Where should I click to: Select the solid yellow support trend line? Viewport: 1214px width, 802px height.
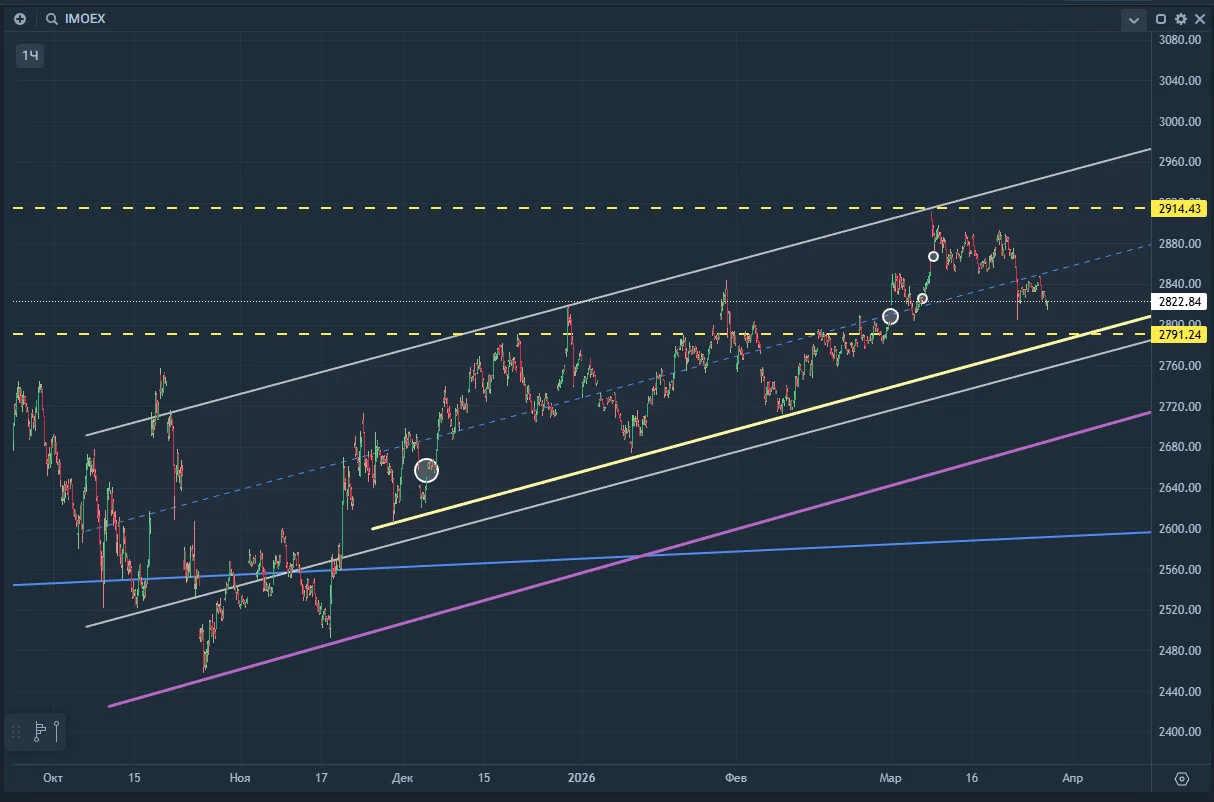click(760, 422)
